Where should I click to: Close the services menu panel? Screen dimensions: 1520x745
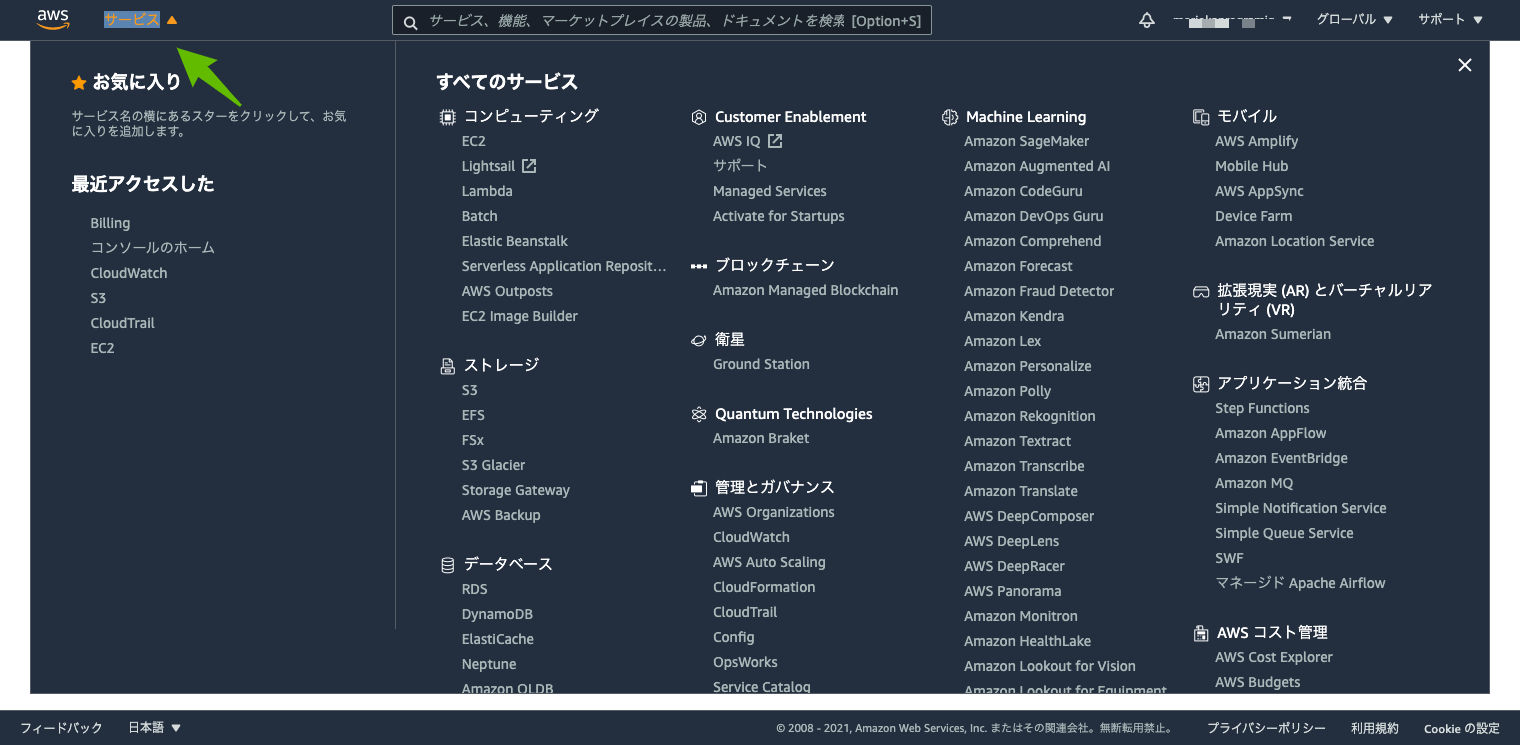[1465, 65]
